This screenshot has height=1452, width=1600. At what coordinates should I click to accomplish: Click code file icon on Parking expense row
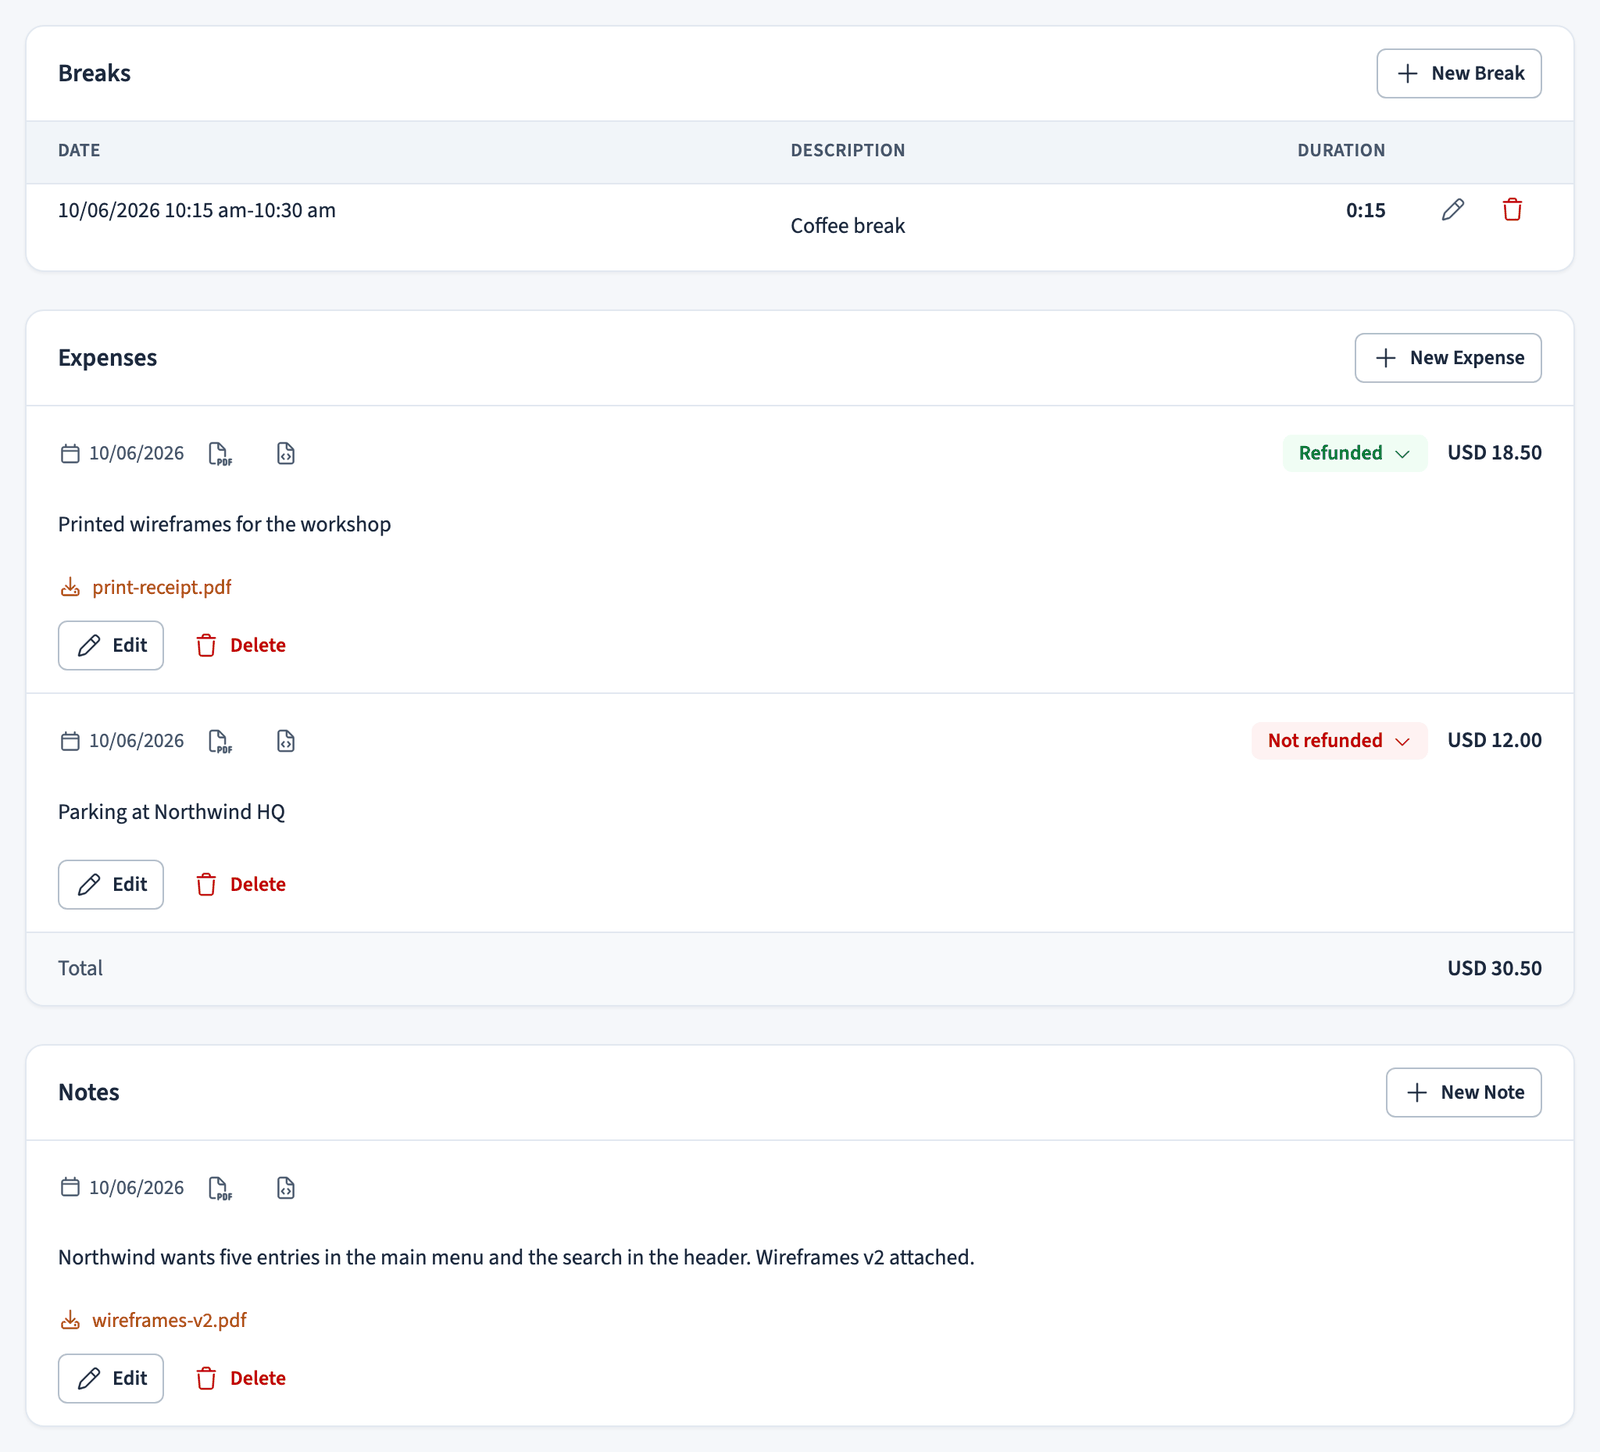pos(286,742)
